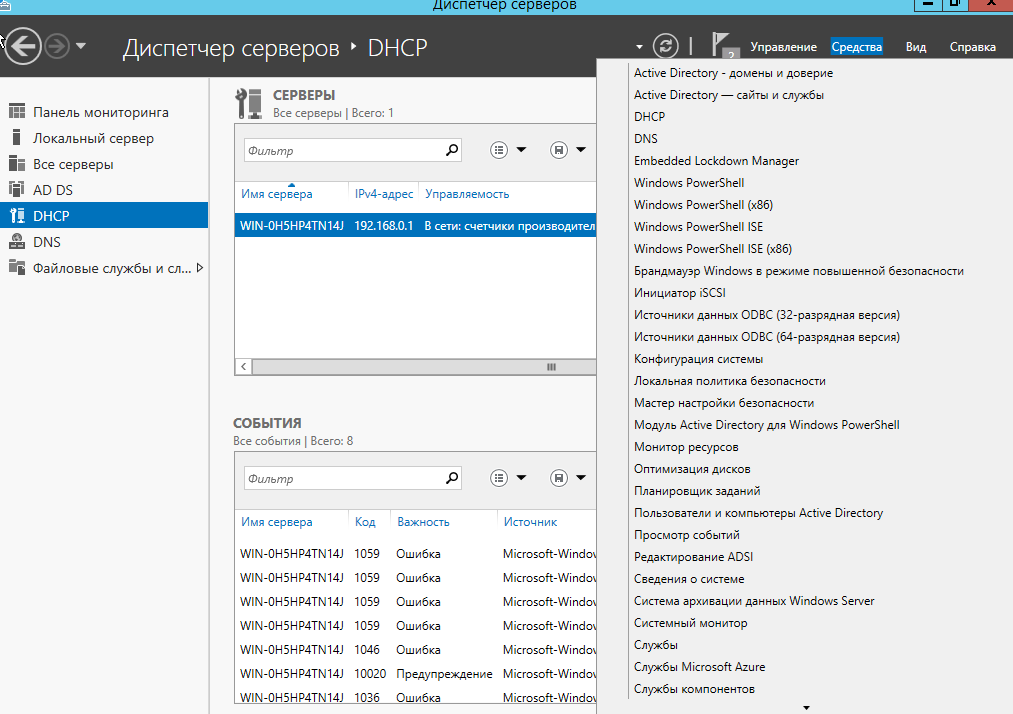The image size is (1013, 714).
Task: Sort by Имя сервера in servers table
Action: [277, 194]
